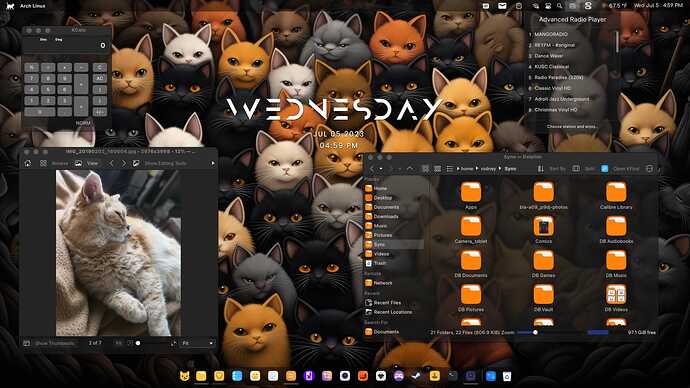Go up one folder in Dolphin
This screenshot has width=690, height=388.
point(410,169)
